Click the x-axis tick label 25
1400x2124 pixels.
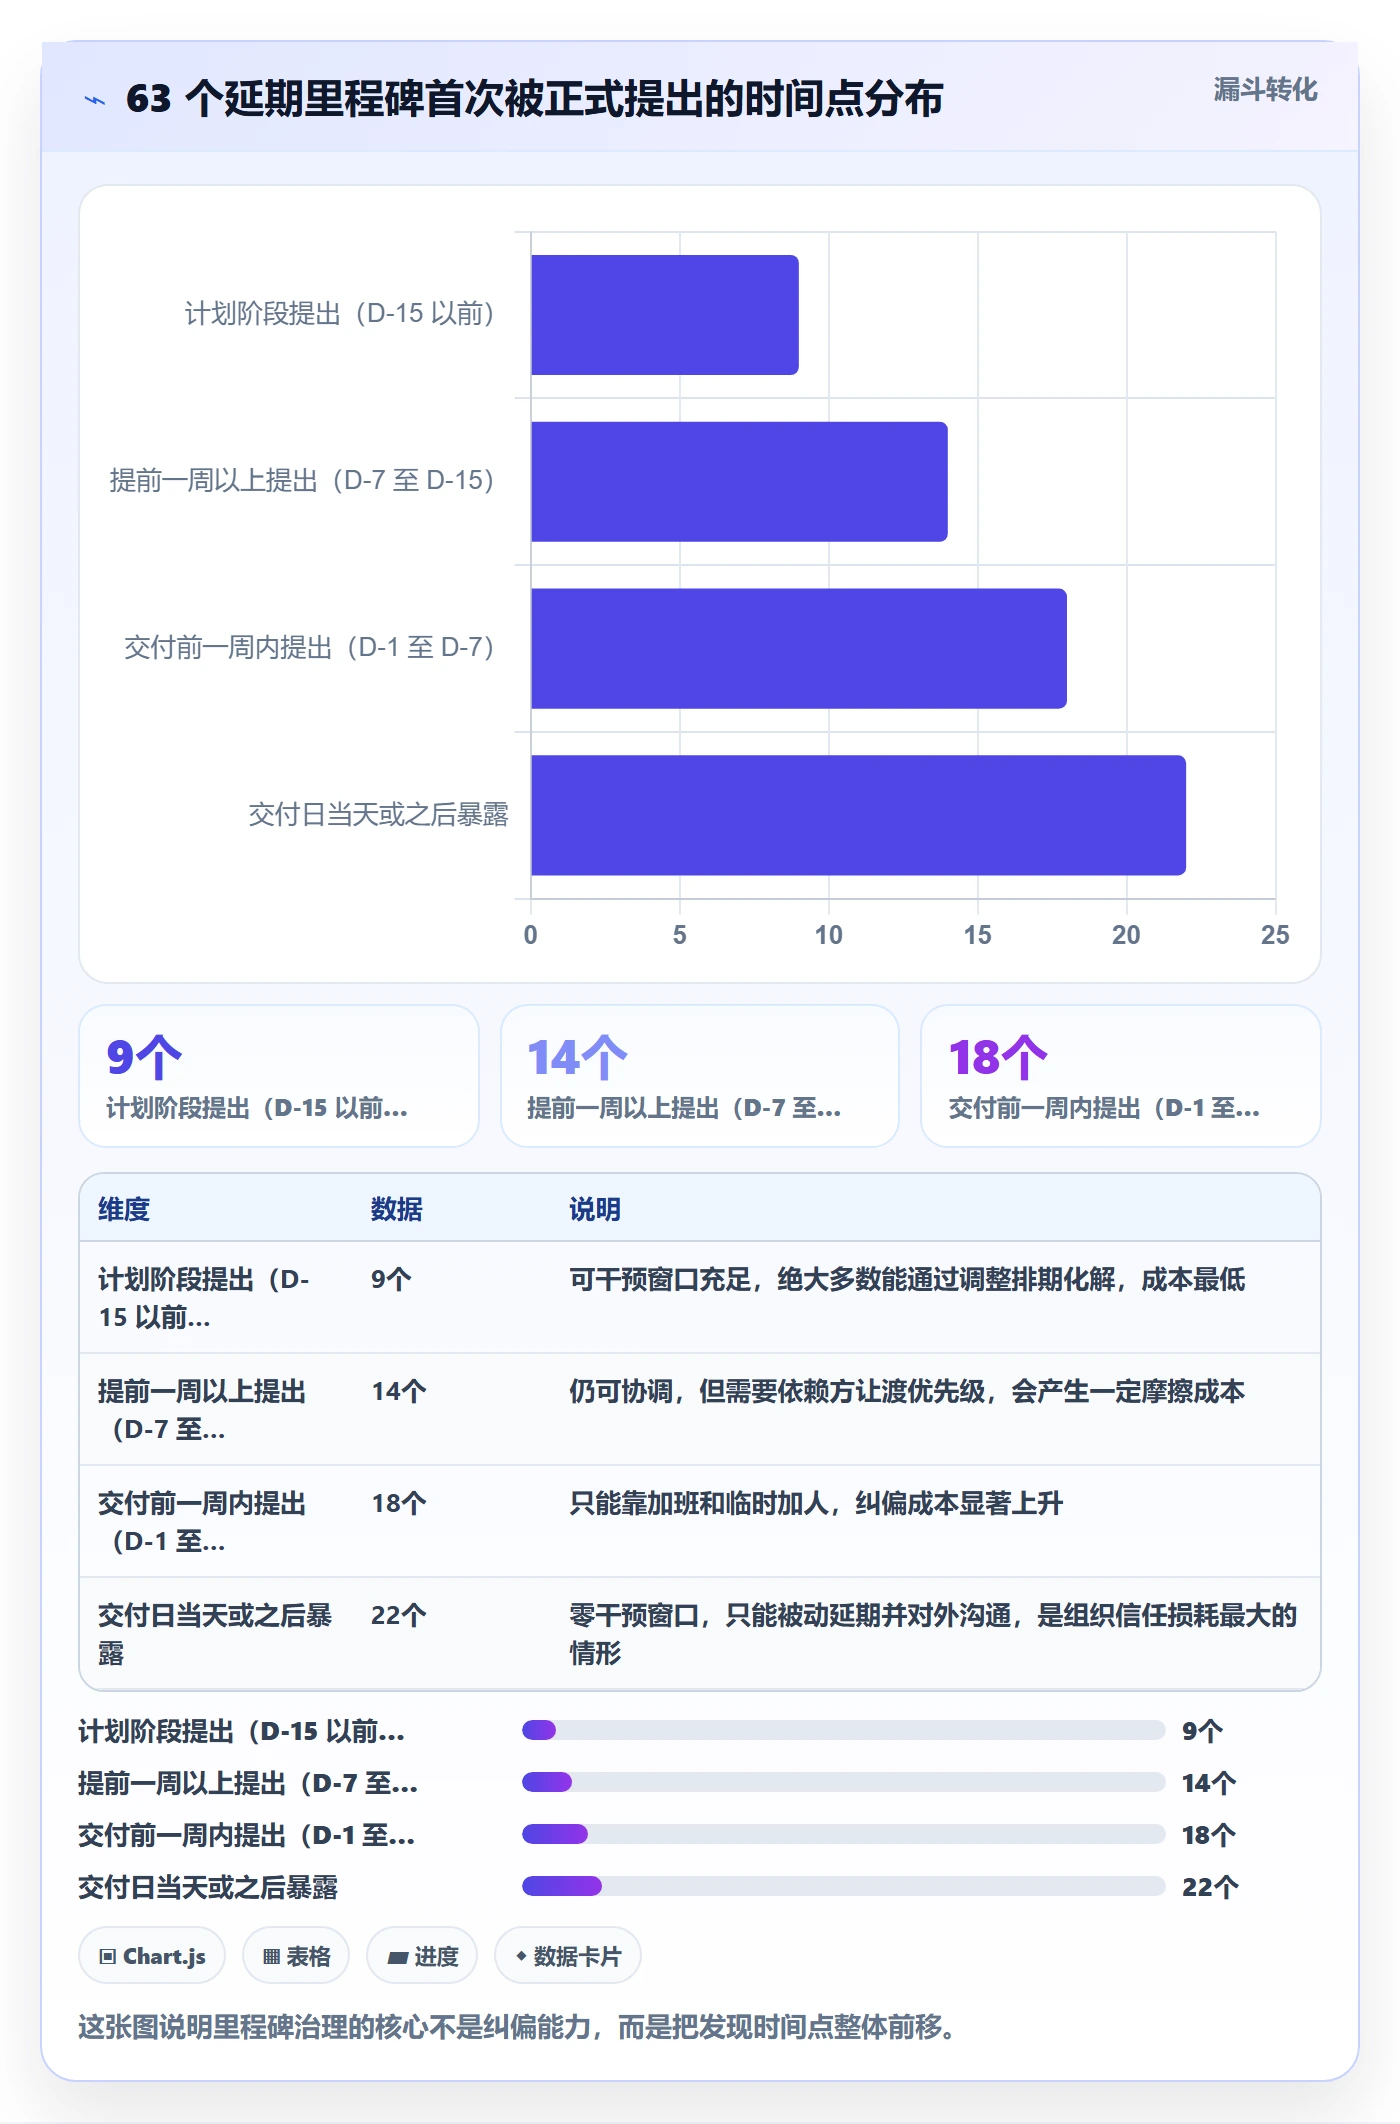1275,935
